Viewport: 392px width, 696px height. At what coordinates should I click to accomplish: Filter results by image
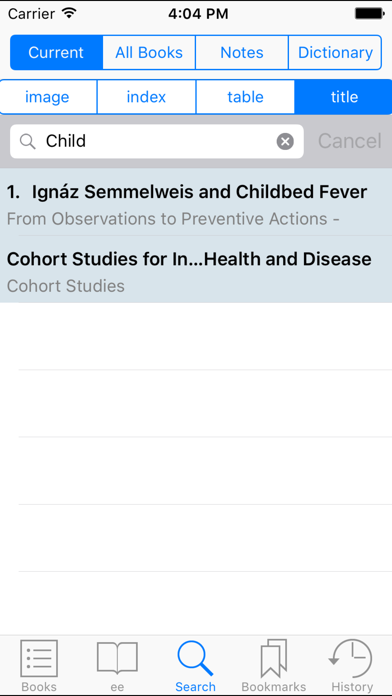48,97
